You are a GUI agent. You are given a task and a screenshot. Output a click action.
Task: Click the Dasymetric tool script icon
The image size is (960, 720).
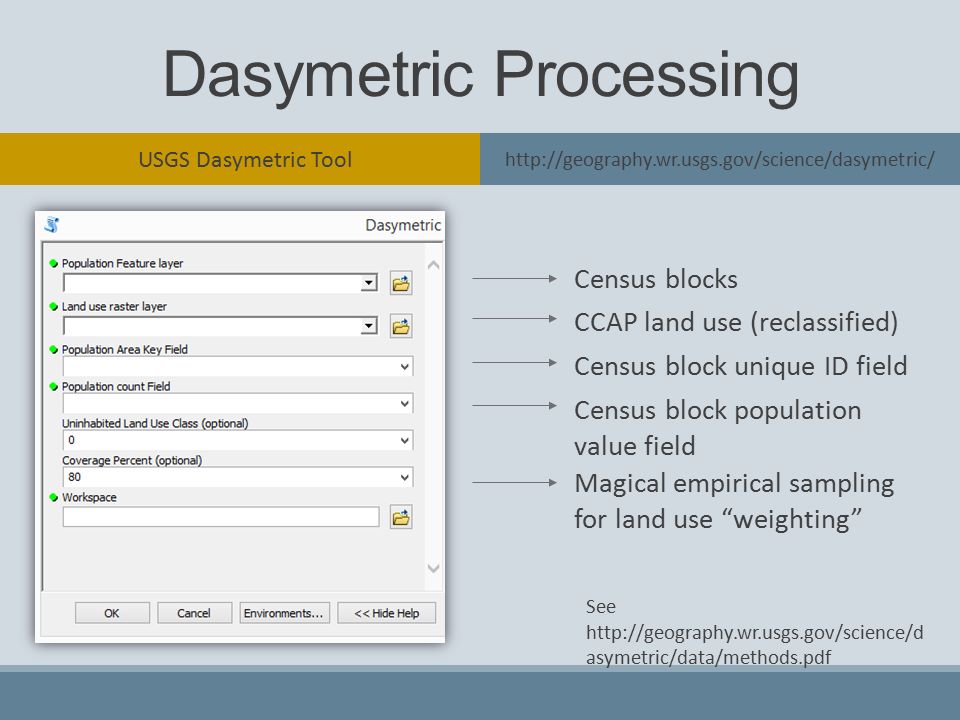coord(52,225)
